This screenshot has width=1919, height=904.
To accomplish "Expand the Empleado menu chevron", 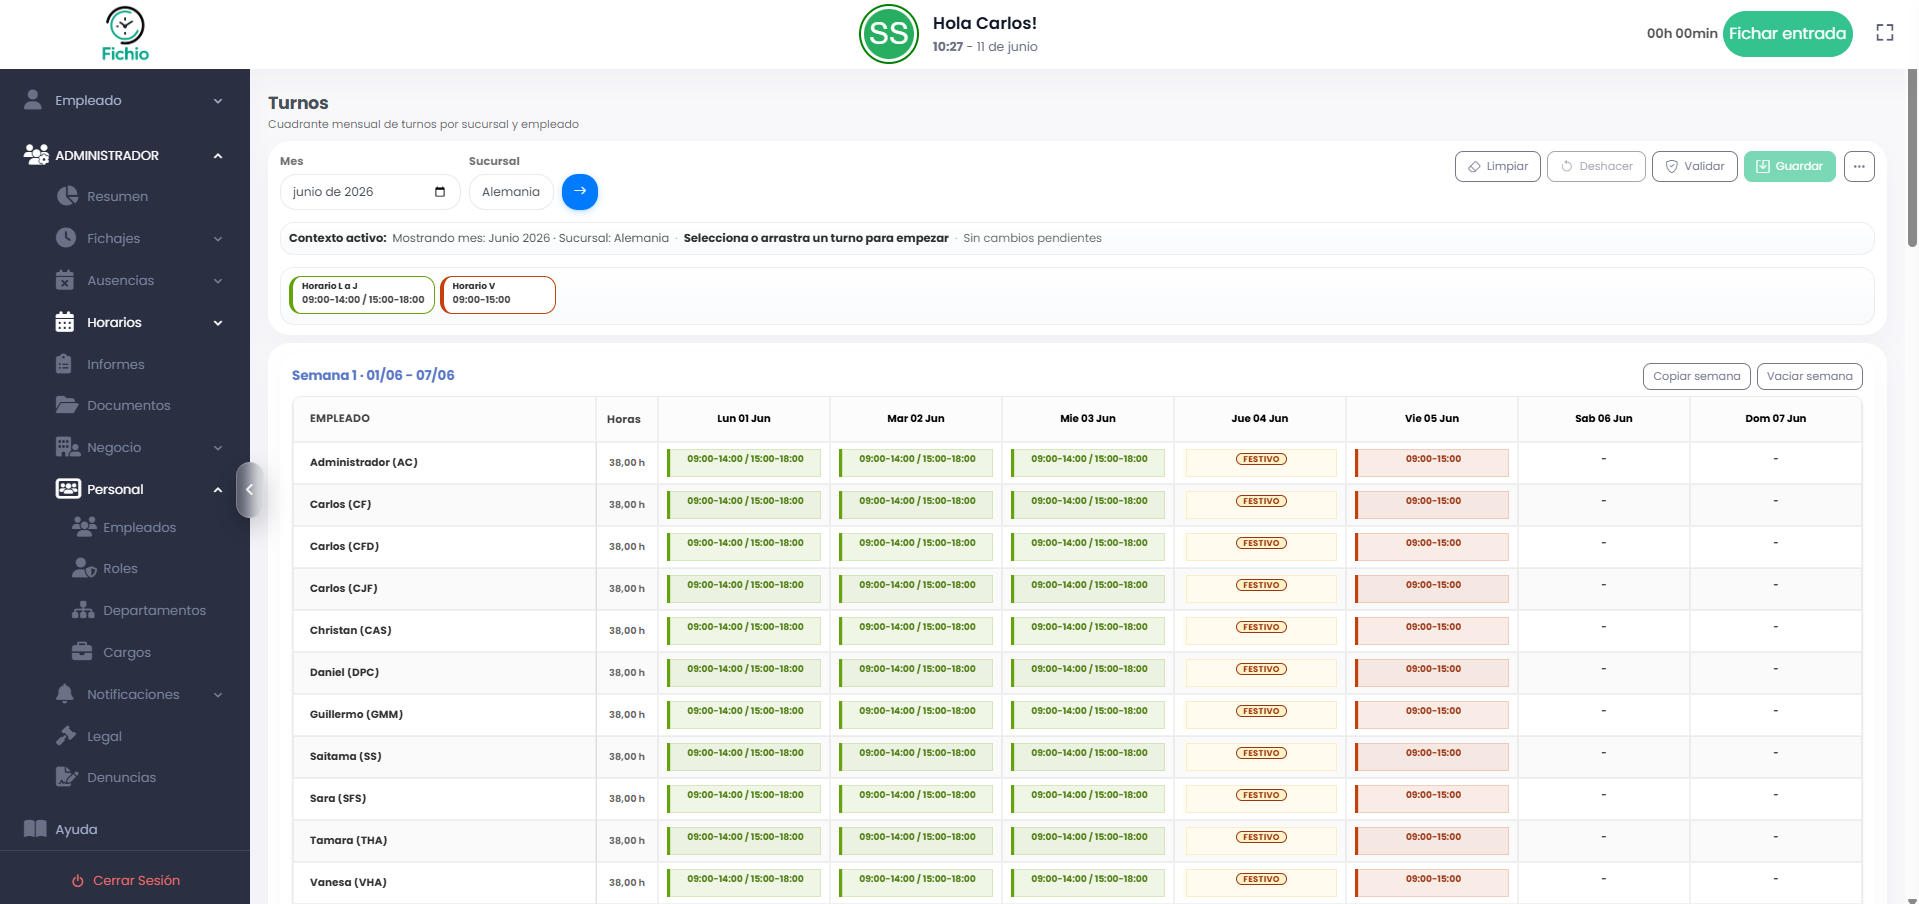I will click(x=218, y=101).
